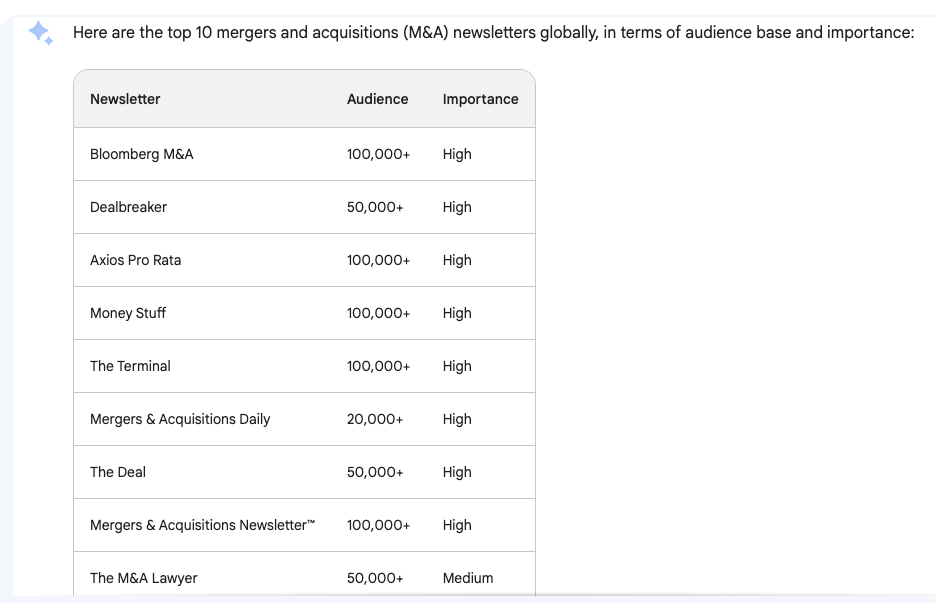Click the Dealbreaker importance value High
Screen dimensions: 936x603
pos(457,207)
